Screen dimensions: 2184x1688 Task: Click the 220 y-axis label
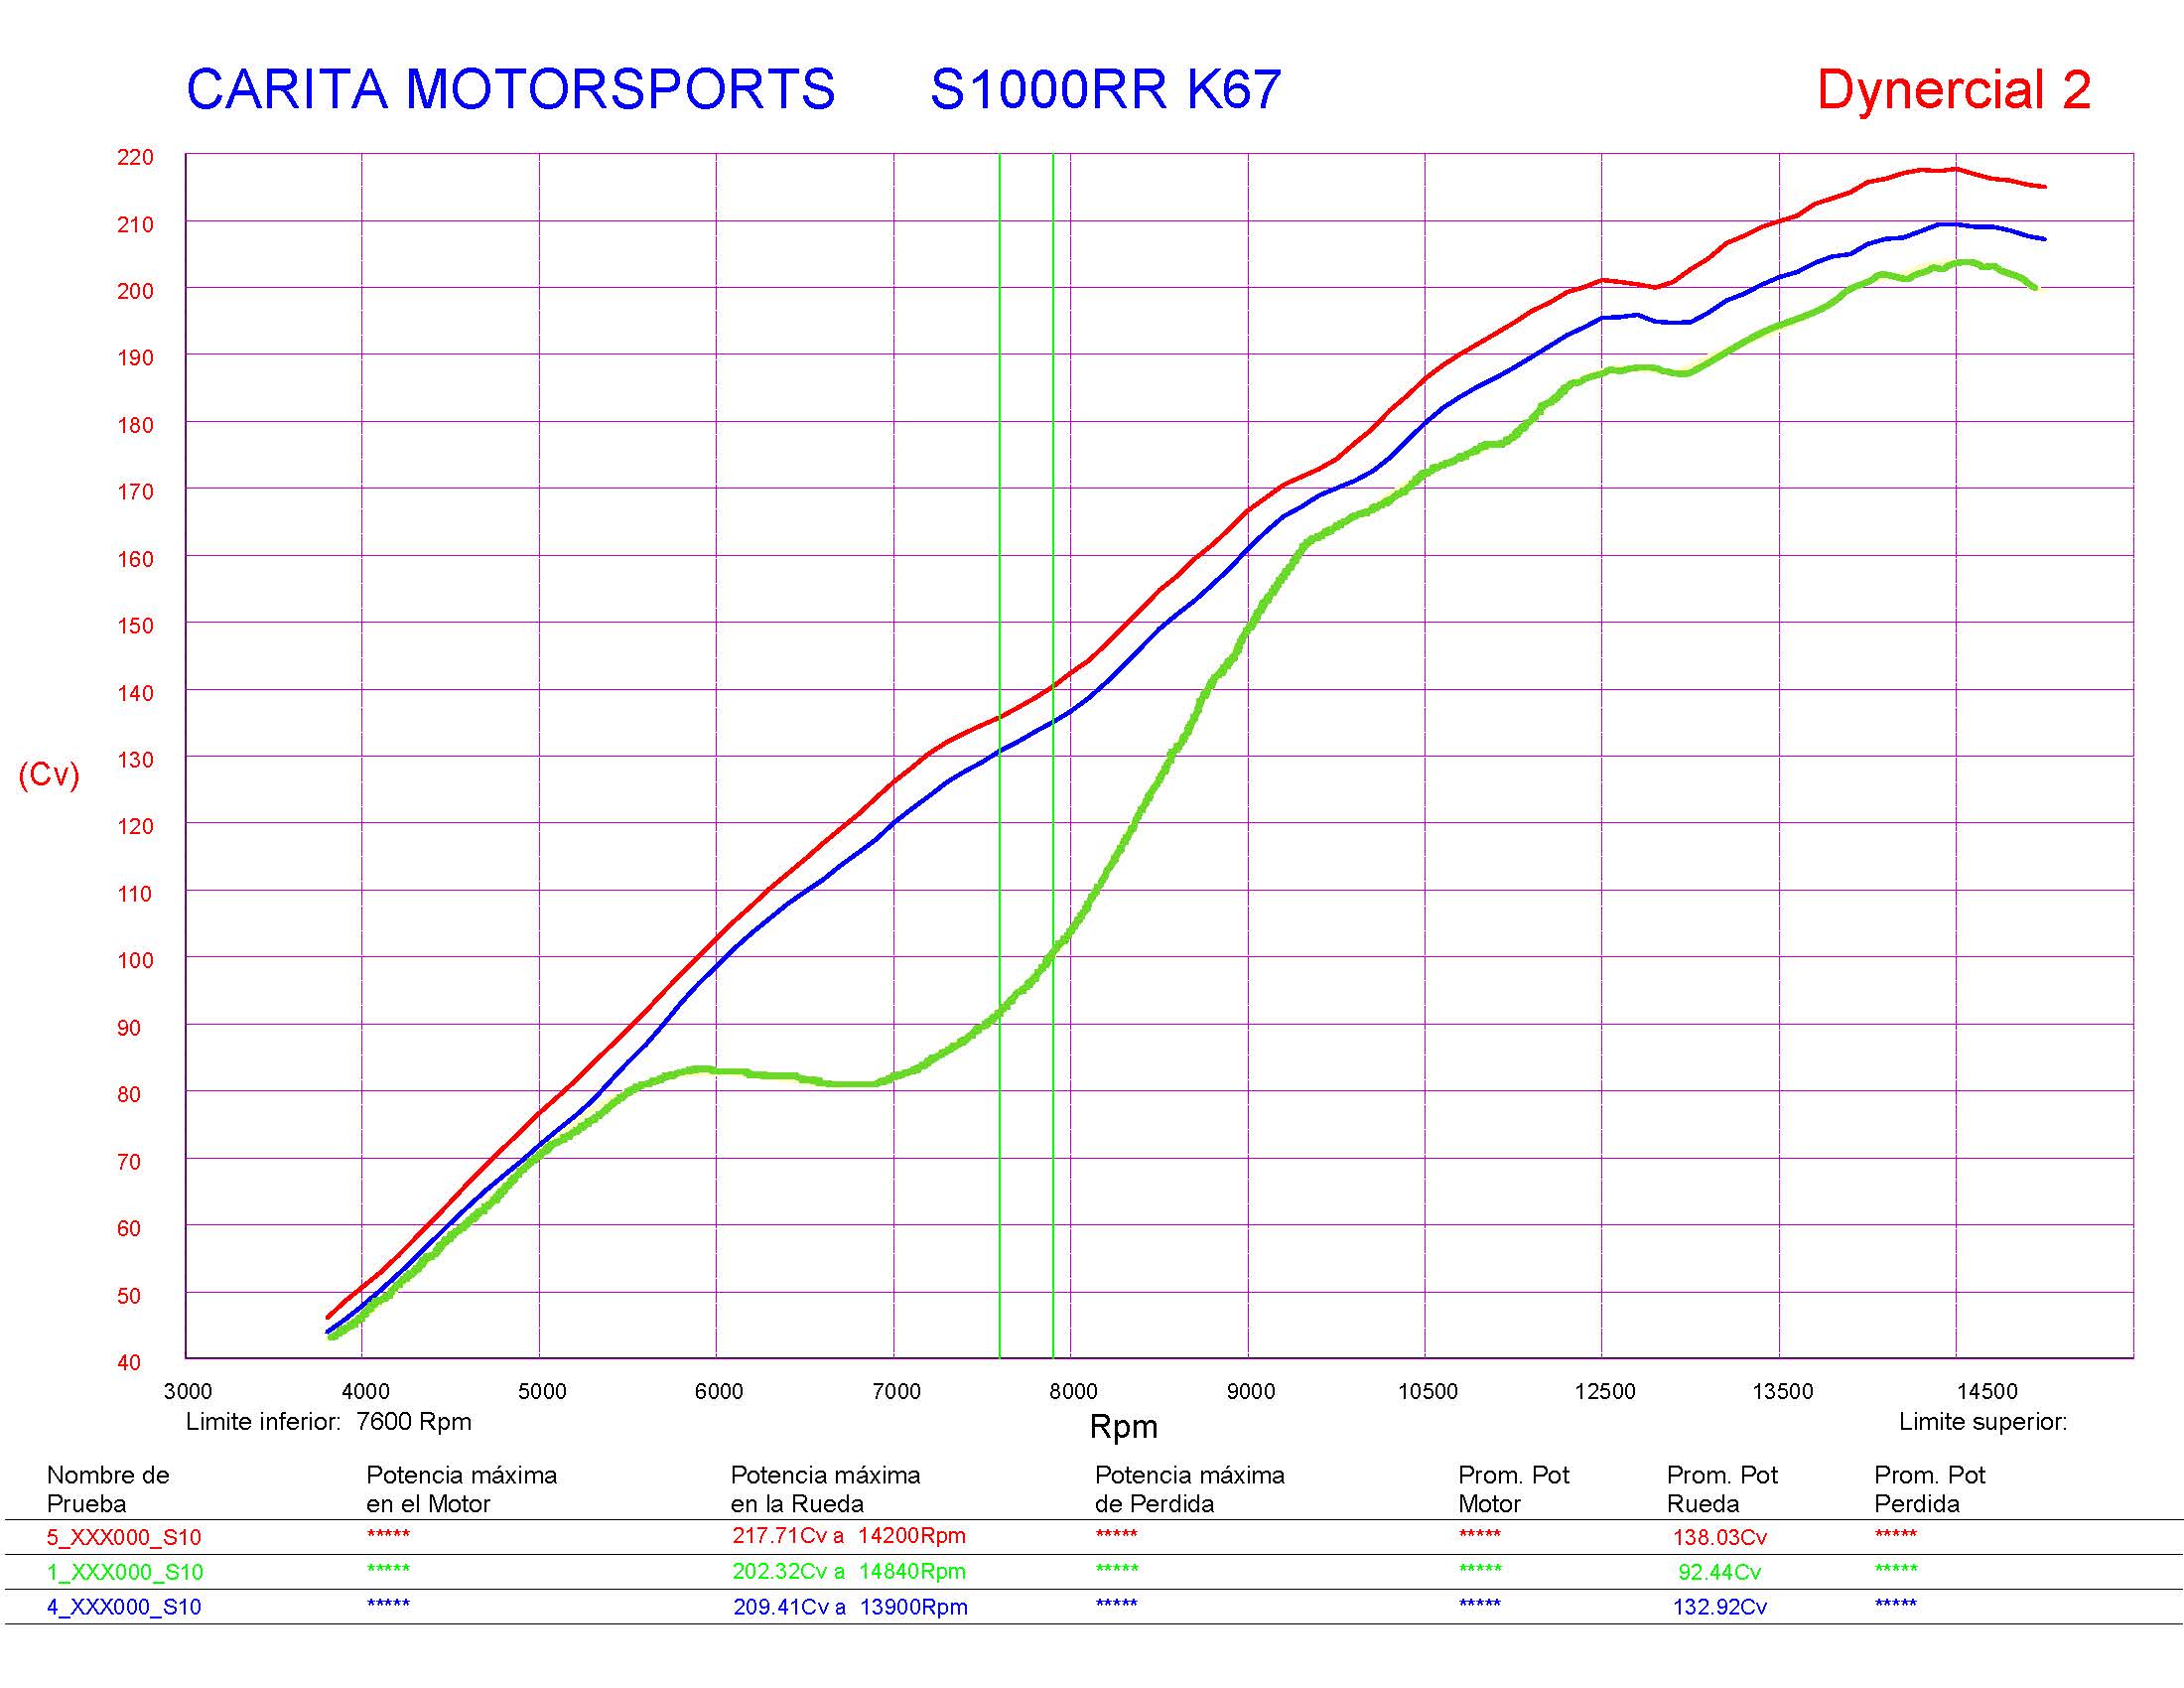[135, 157]
